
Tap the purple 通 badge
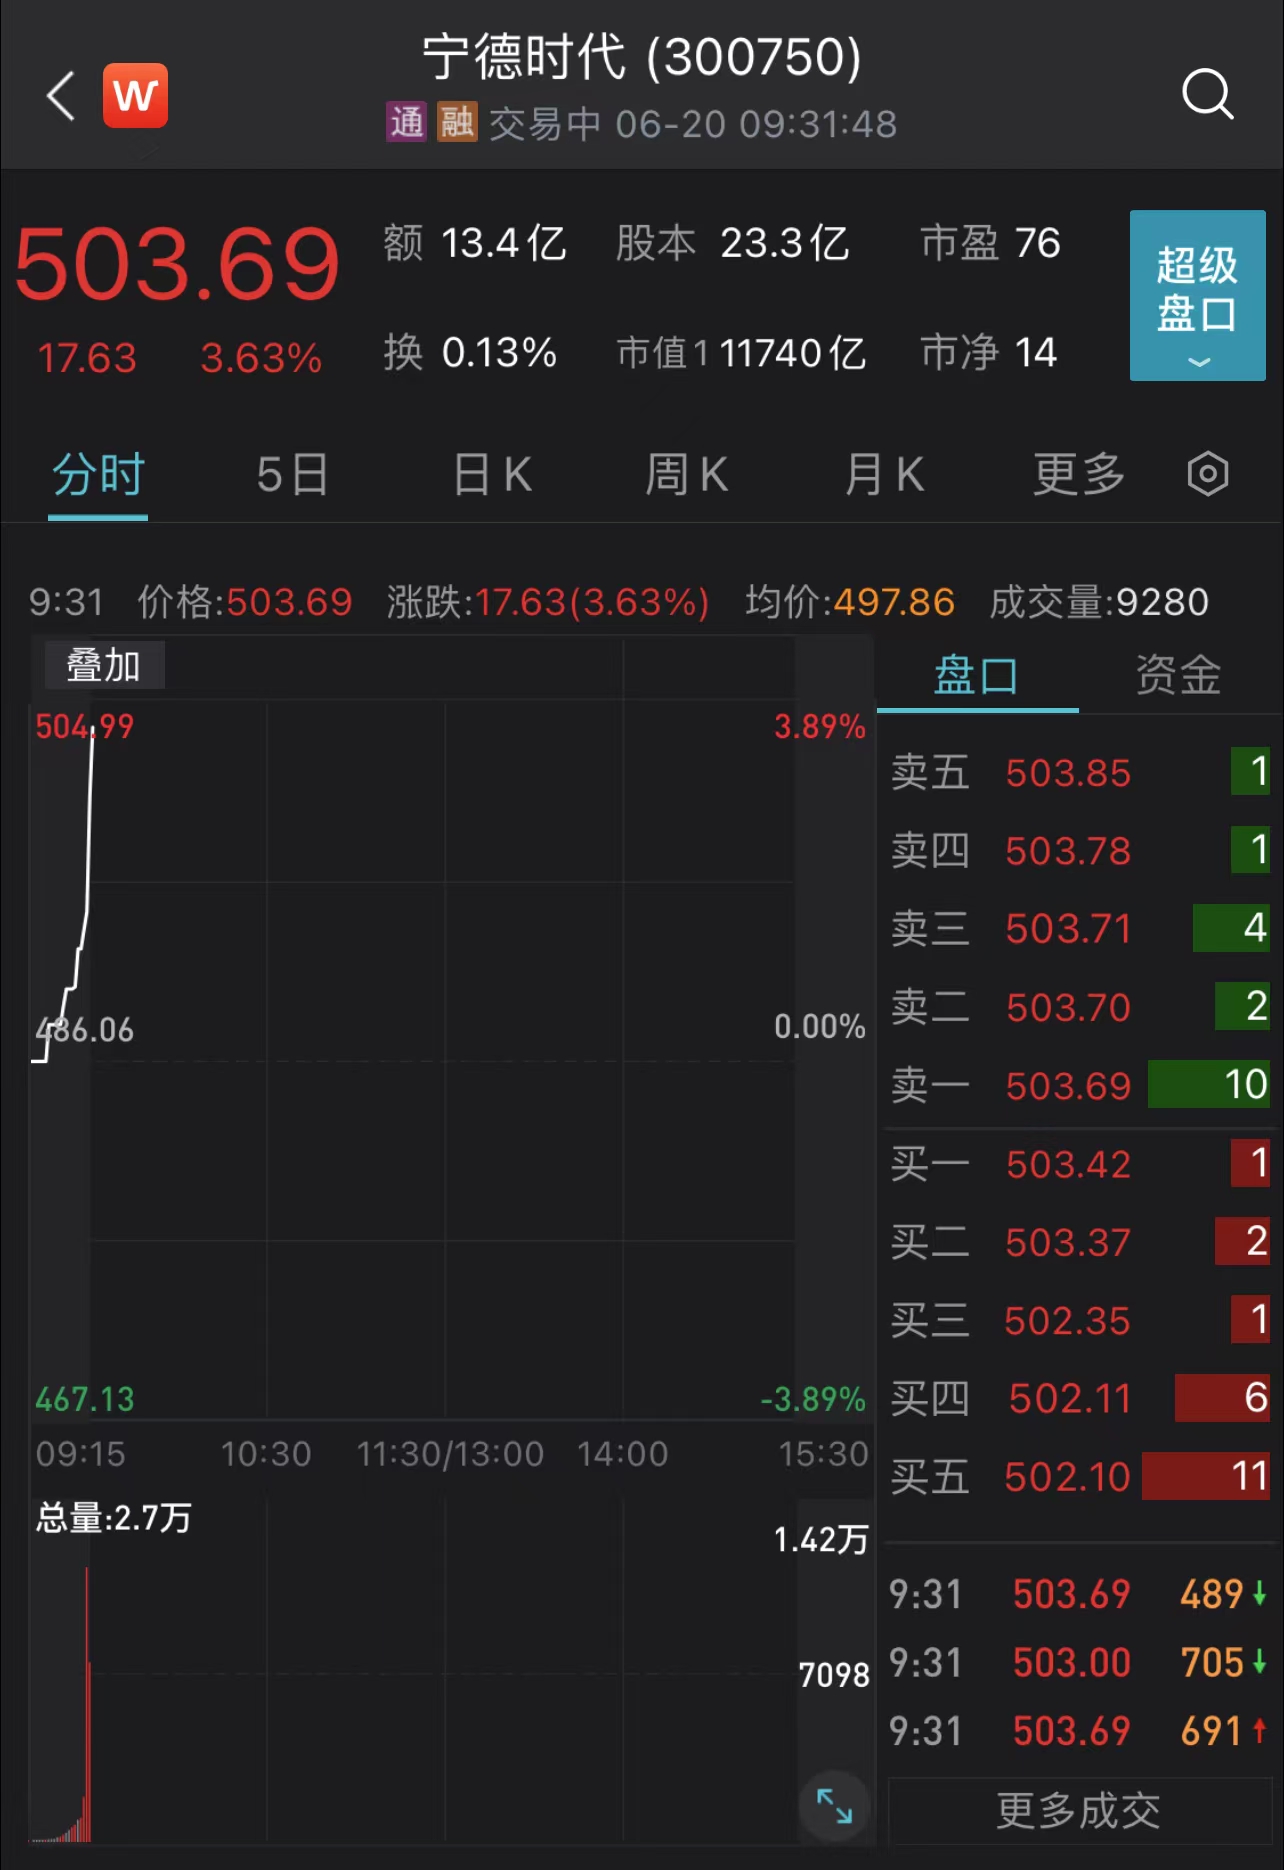(x=407, y=123)
